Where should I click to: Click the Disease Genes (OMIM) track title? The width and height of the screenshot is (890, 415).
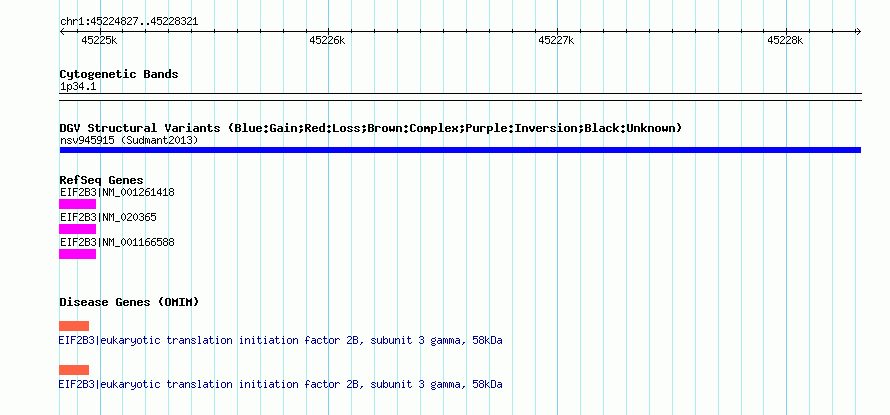click(x=129, y=302)
